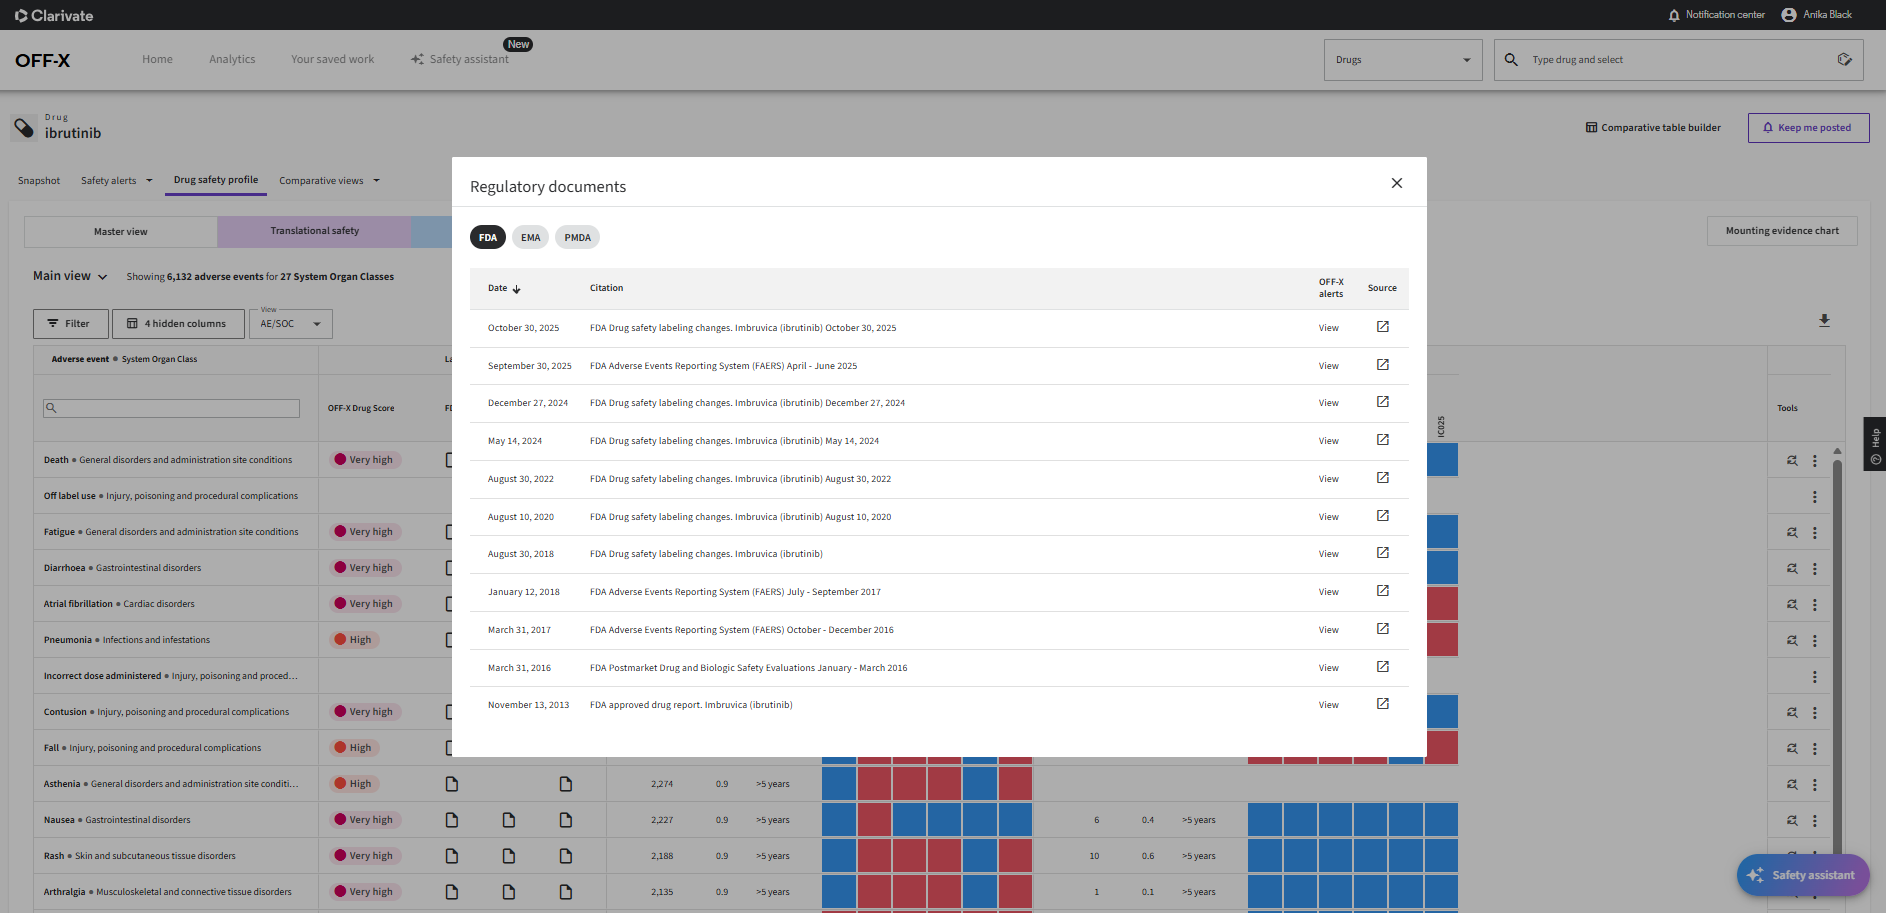This screenshot has width=1886, height=913.
Task: Open source link for December 27, 2024 document
Action: click(x=1382, y=402)
